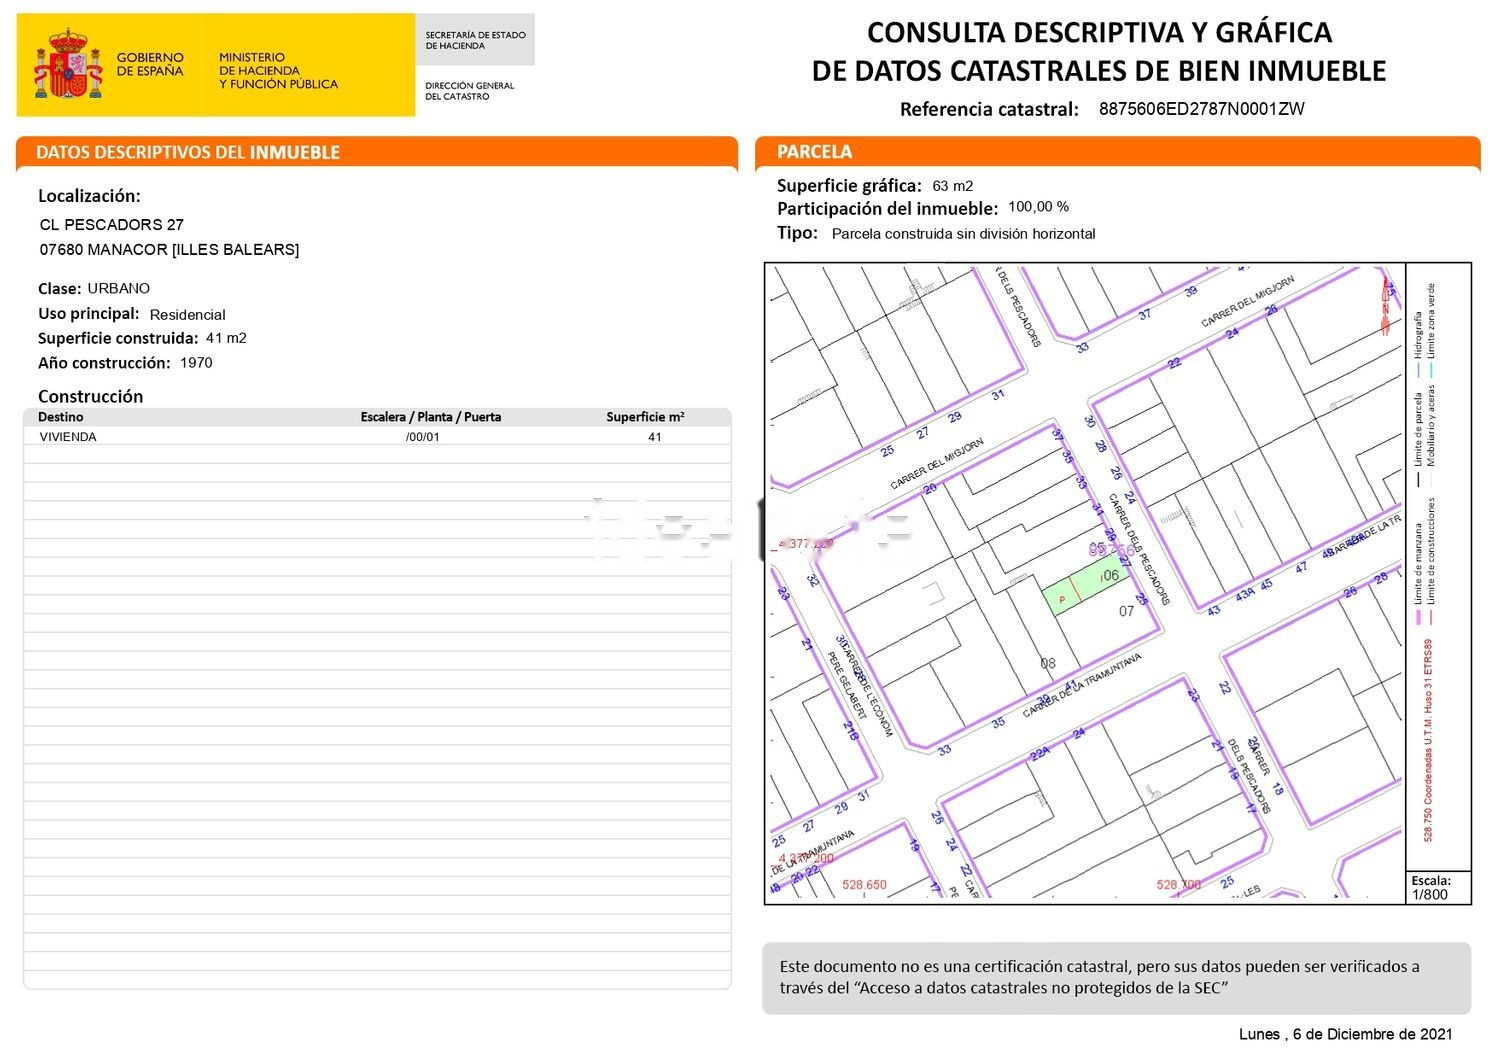Click the Dirección General del Catastro label
Viewport: 1500px width, 1059px height.
pyautogui.click(x=469, y=91)
